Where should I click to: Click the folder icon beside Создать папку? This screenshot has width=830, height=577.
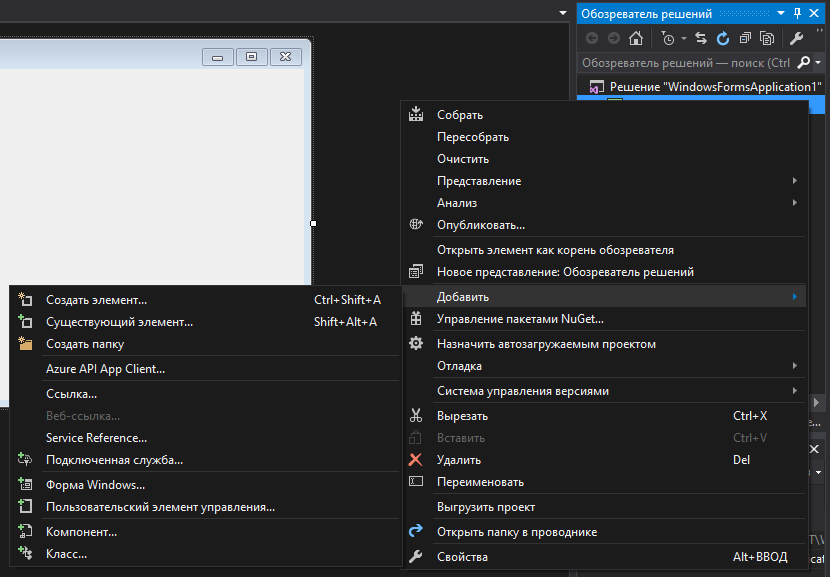[x=25, y=344]
